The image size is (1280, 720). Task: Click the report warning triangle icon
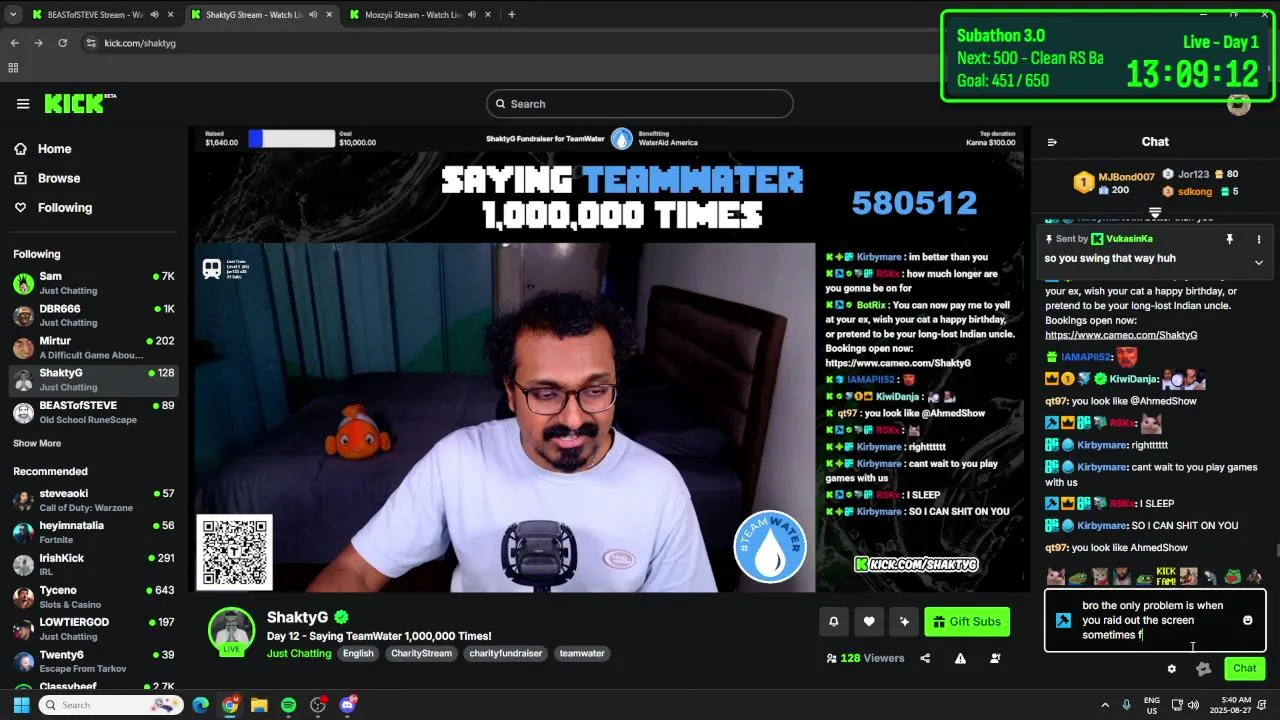(960, 658)
